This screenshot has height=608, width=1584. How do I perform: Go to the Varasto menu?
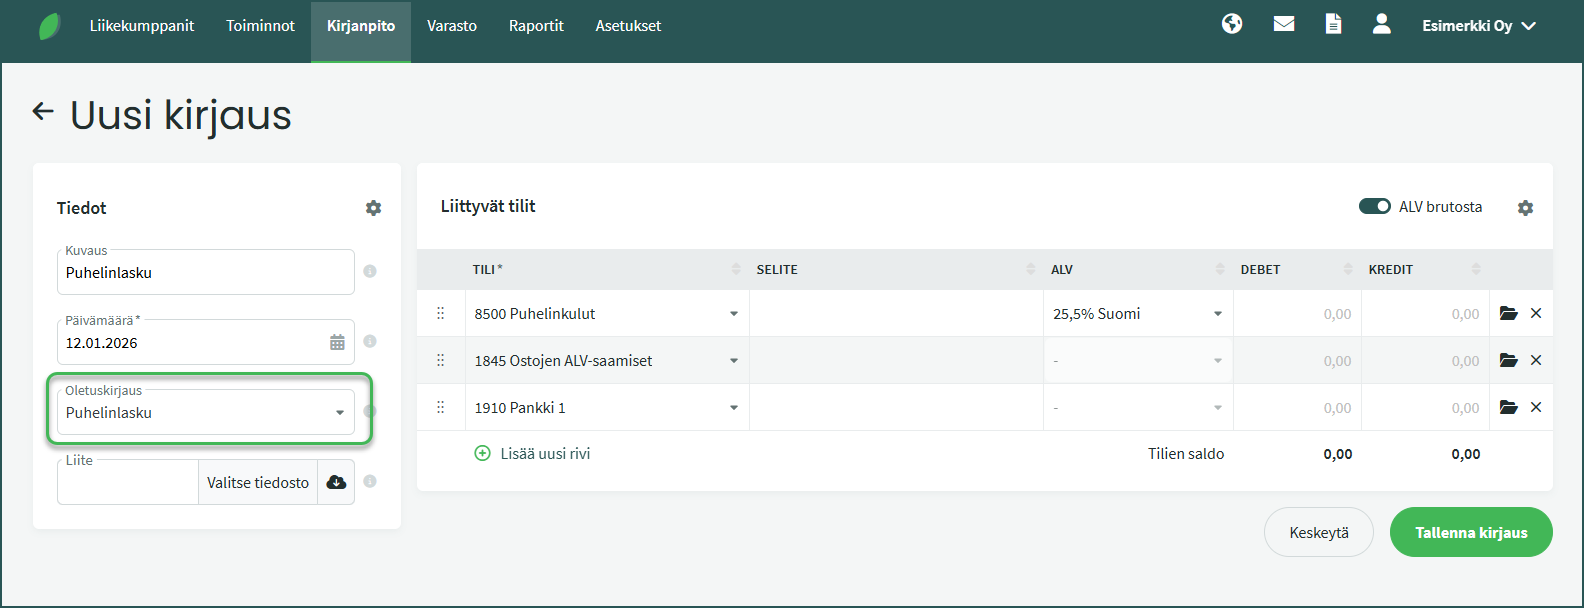pyautogui.click(x=452, y=26)
